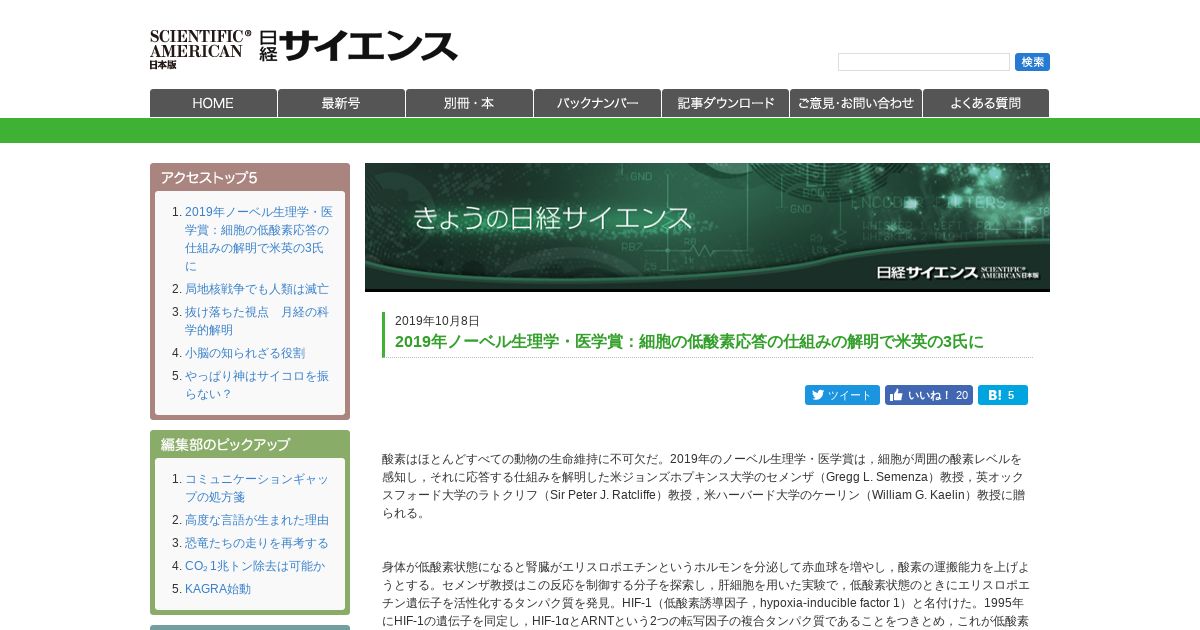Image resolution: width=1200 pixels, height=630 pixels.
Task: Open the 記事ダウンロード menu tab
Action: tap(725, 103)
